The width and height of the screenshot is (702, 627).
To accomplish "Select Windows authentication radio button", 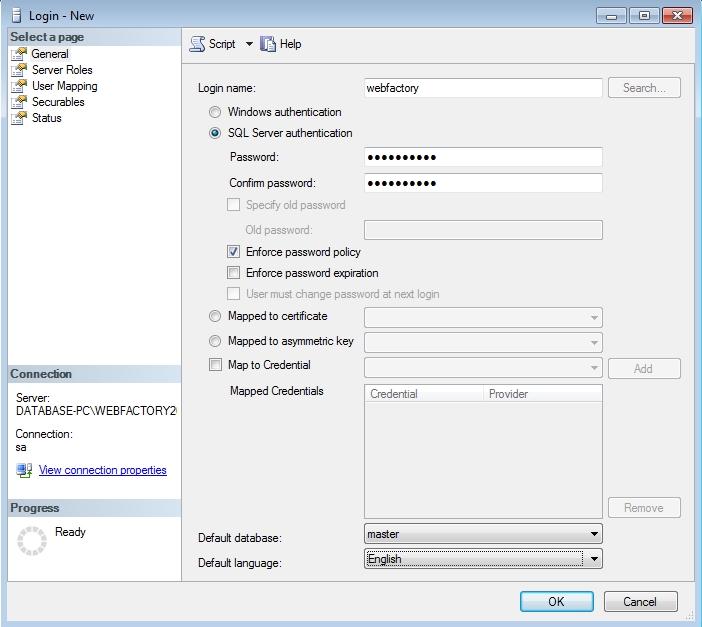I will (215, 112).
